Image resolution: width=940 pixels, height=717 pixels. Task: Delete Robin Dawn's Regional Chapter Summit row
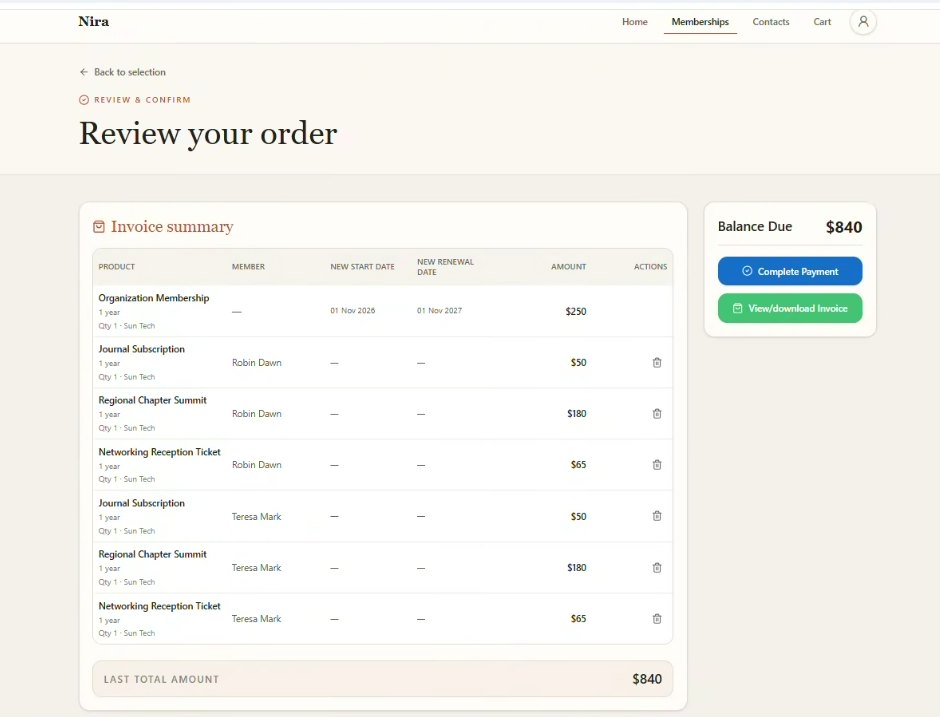[x=657, y=414]
